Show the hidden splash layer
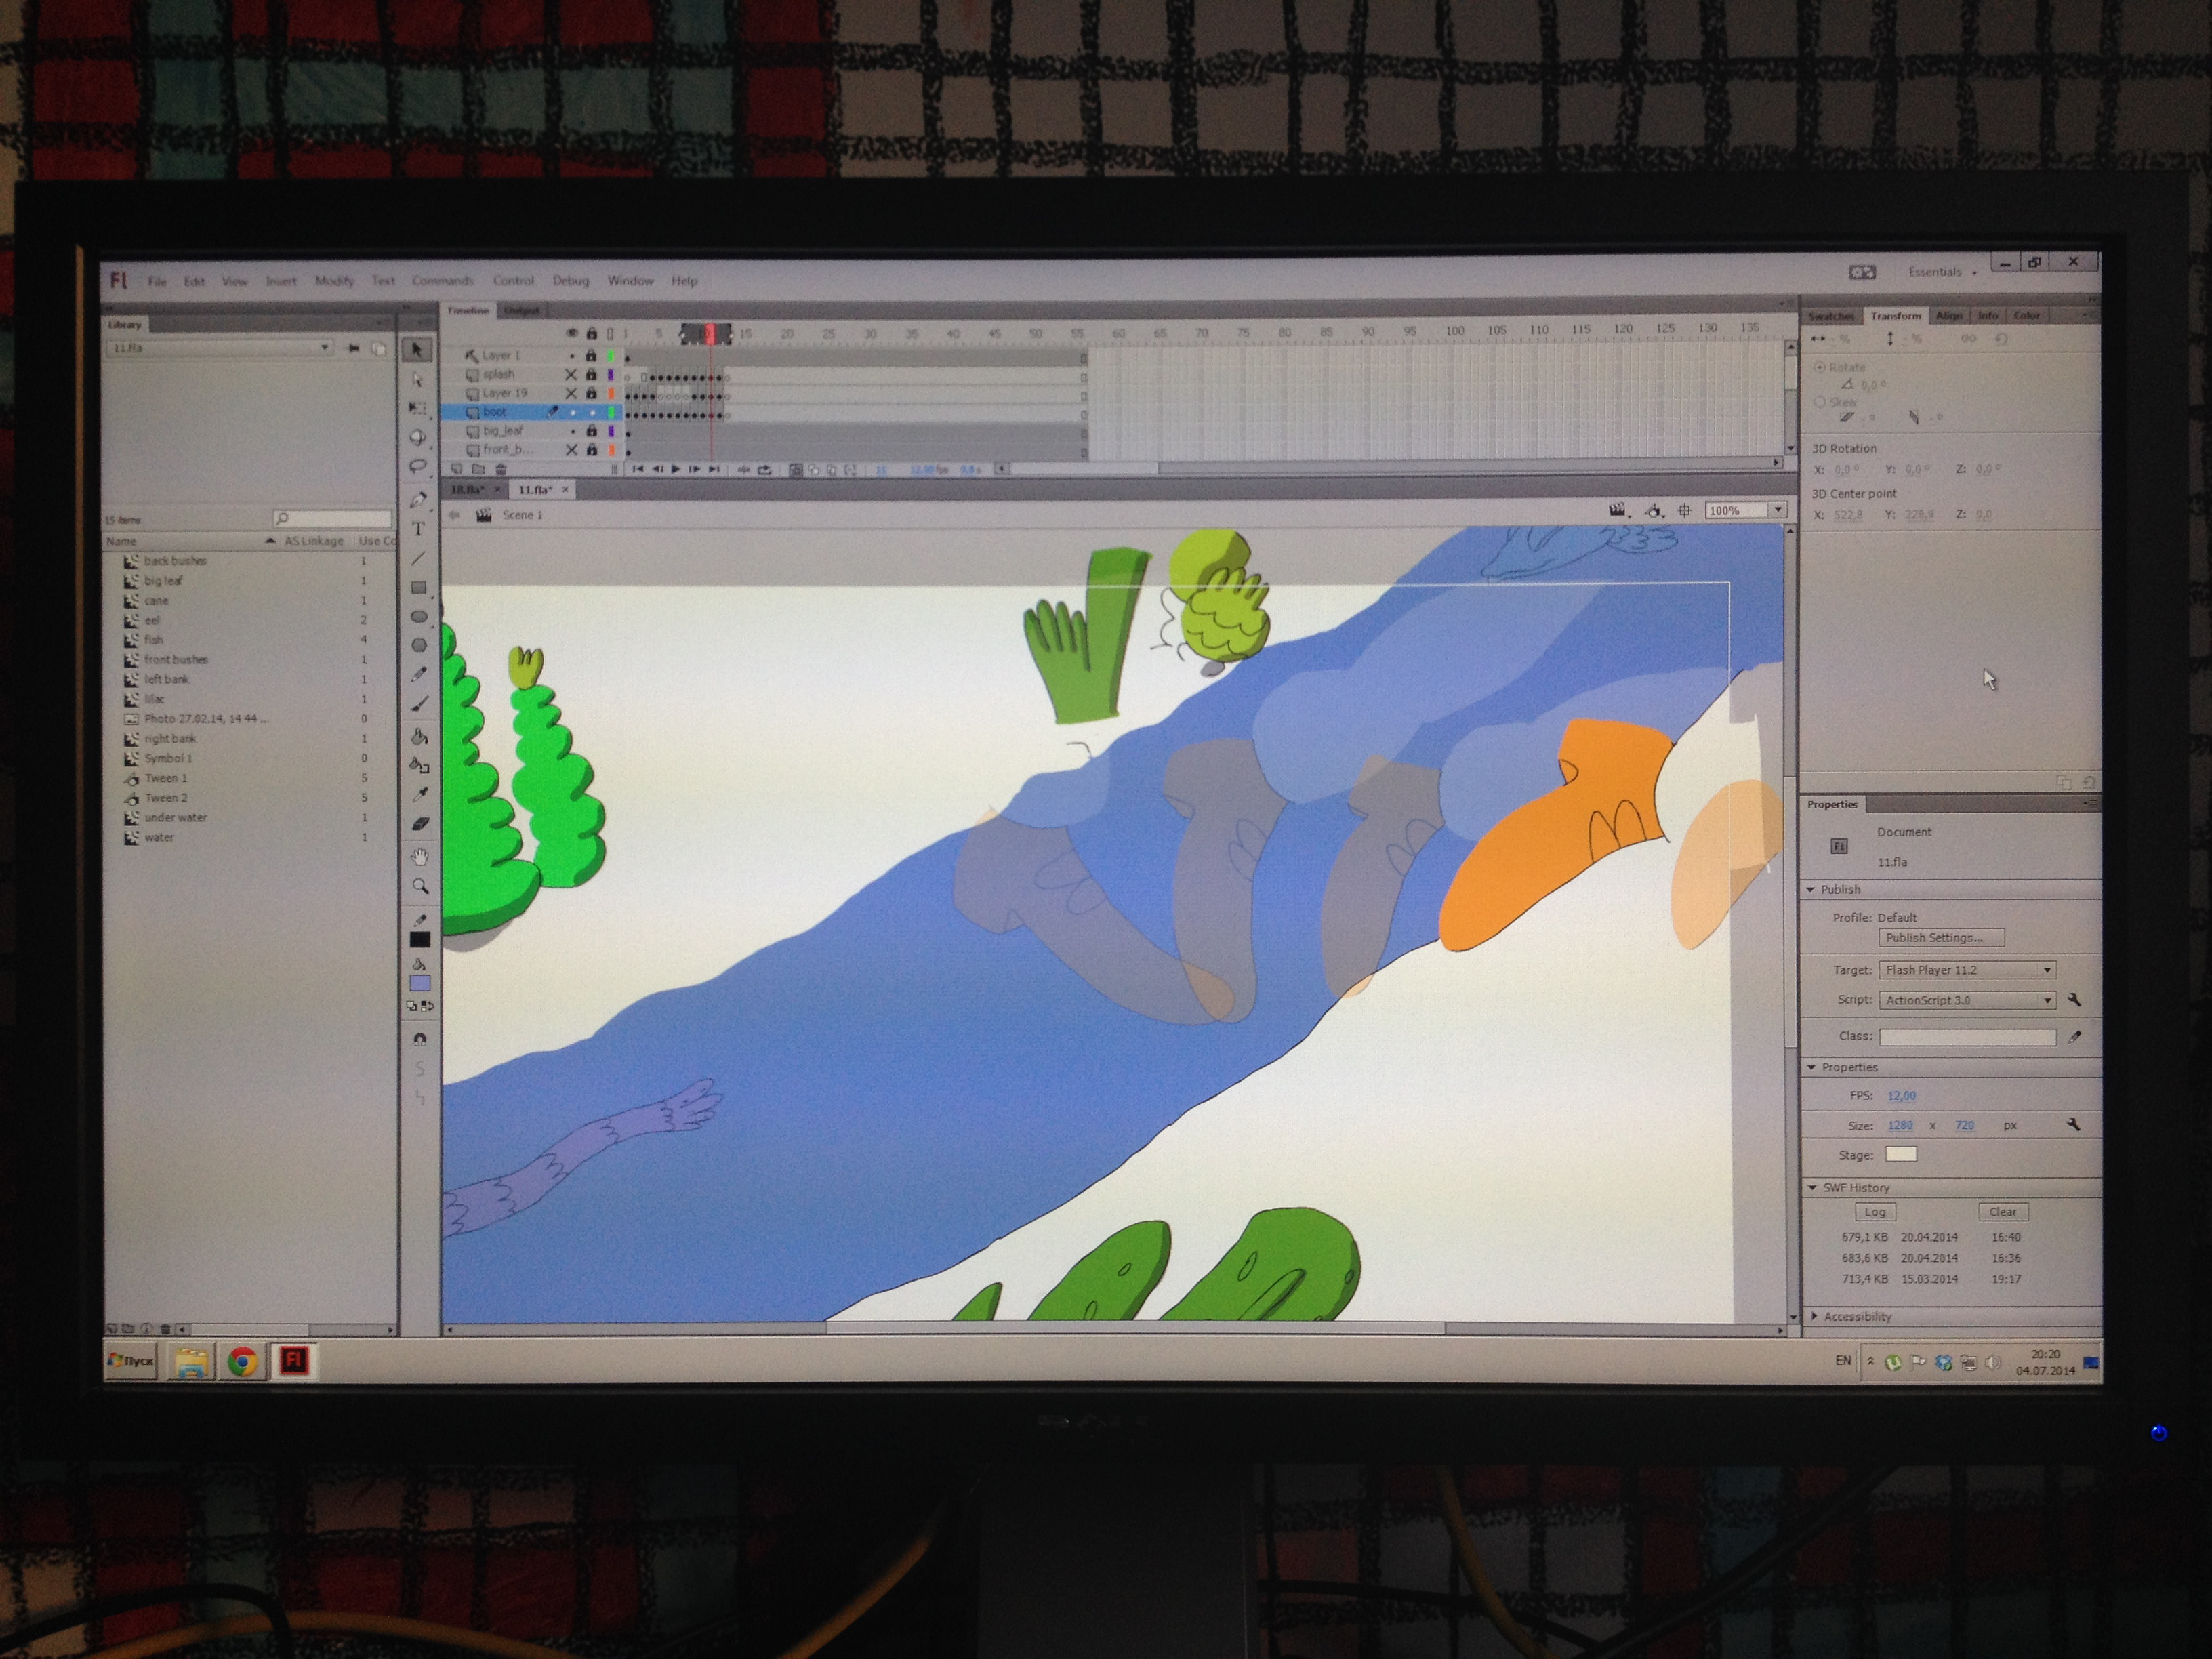2212x1659 pixels. click(x=571, y=374)
